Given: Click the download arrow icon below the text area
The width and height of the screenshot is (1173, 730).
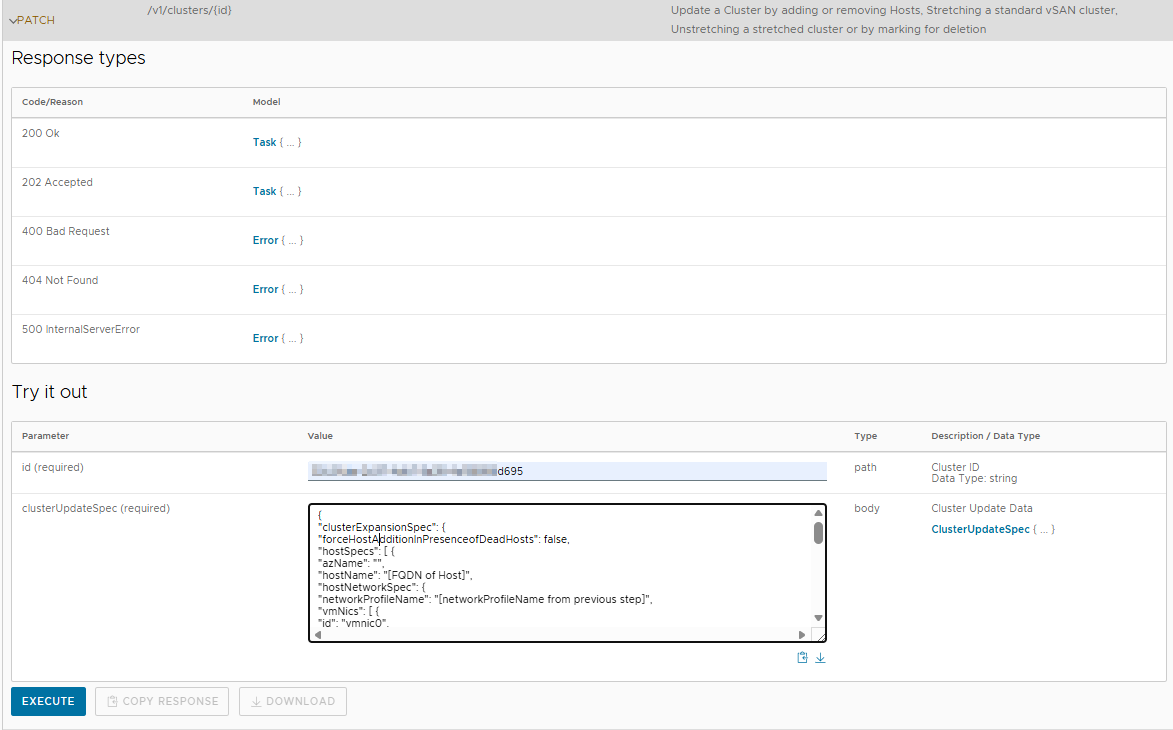Looking at the screenshot, I should 820,658.
